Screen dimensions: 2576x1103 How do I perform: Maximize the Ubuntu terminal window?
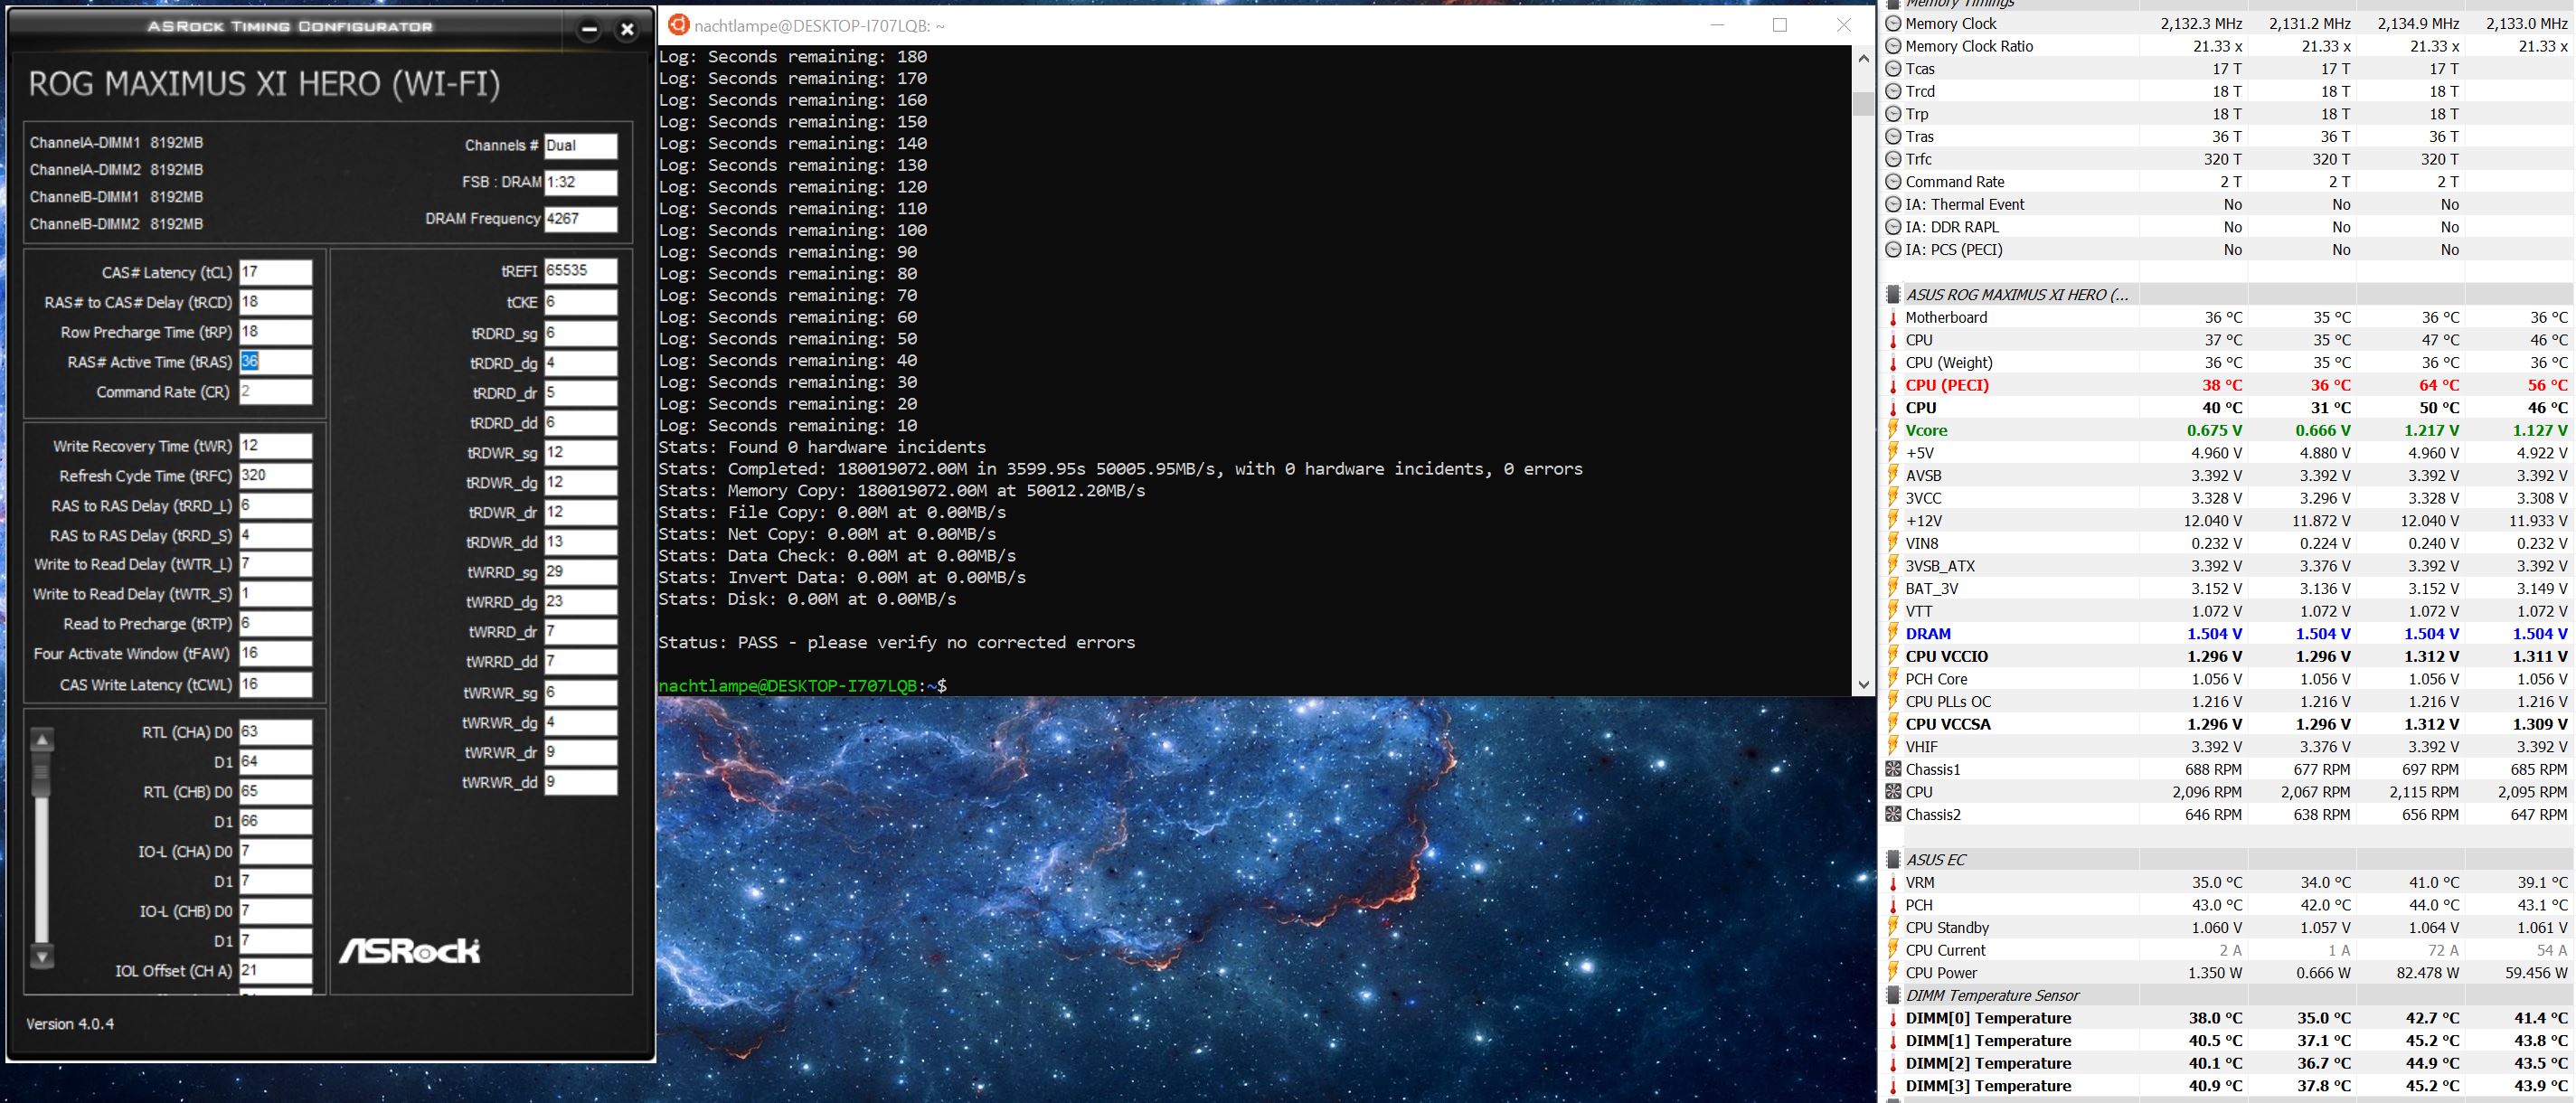(1779, 25)
